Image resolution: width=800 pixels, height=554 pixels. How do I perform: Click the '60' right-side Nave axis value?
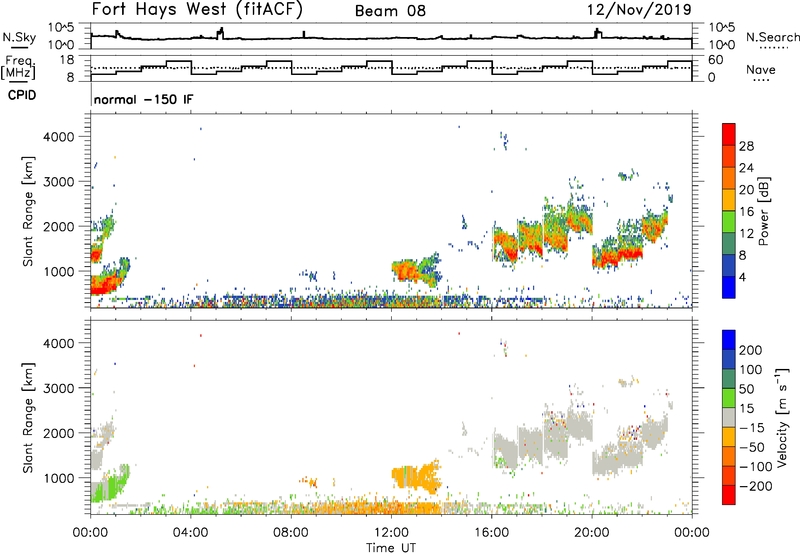tap(716, 60)
